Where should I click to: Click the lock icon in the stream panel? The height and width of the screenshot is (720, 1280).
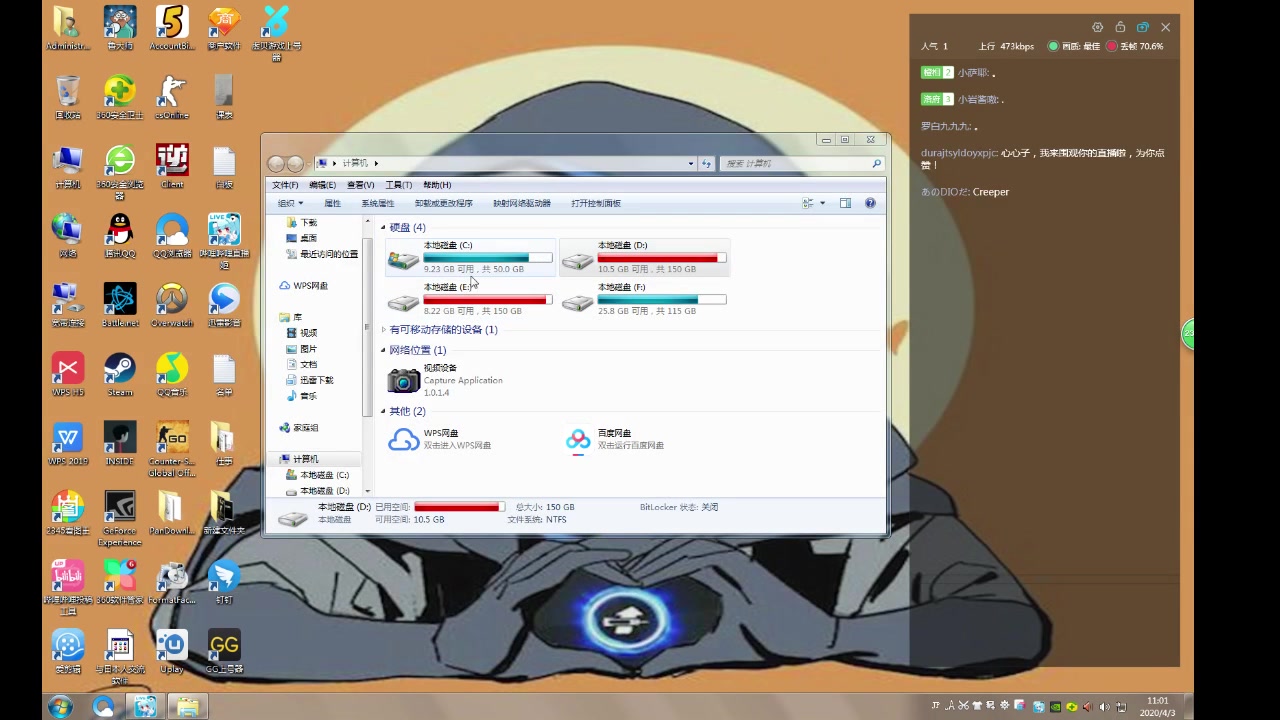(x=1120, y=27)
